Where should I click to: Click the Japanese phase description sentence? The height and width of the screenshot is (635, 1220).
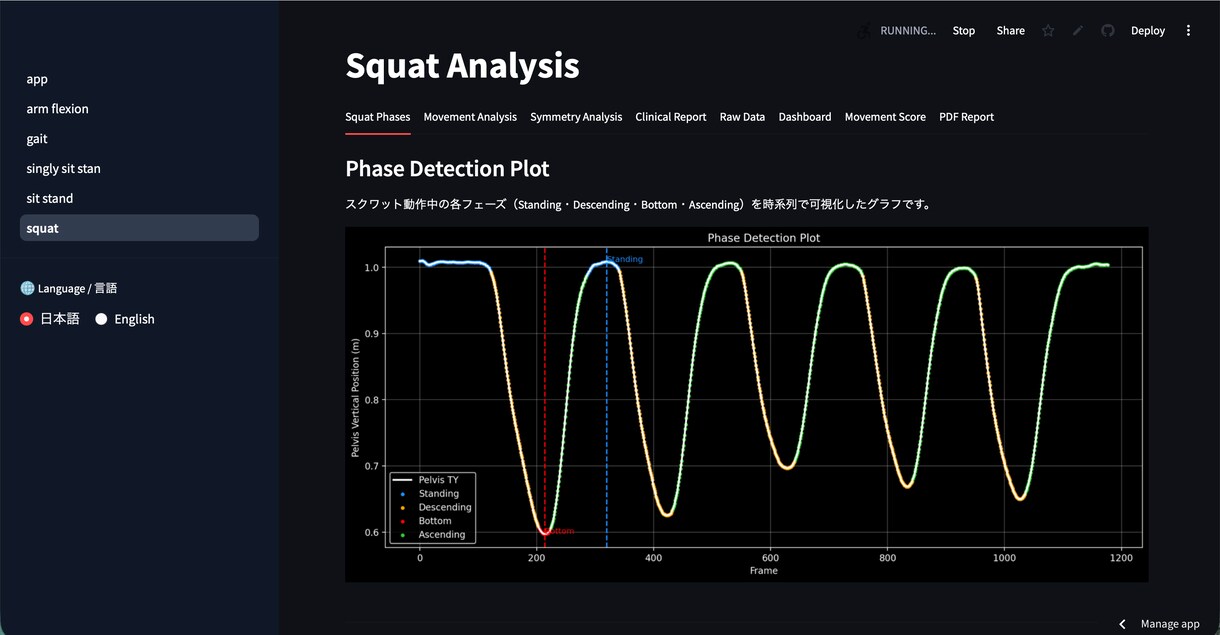(638, 204)
